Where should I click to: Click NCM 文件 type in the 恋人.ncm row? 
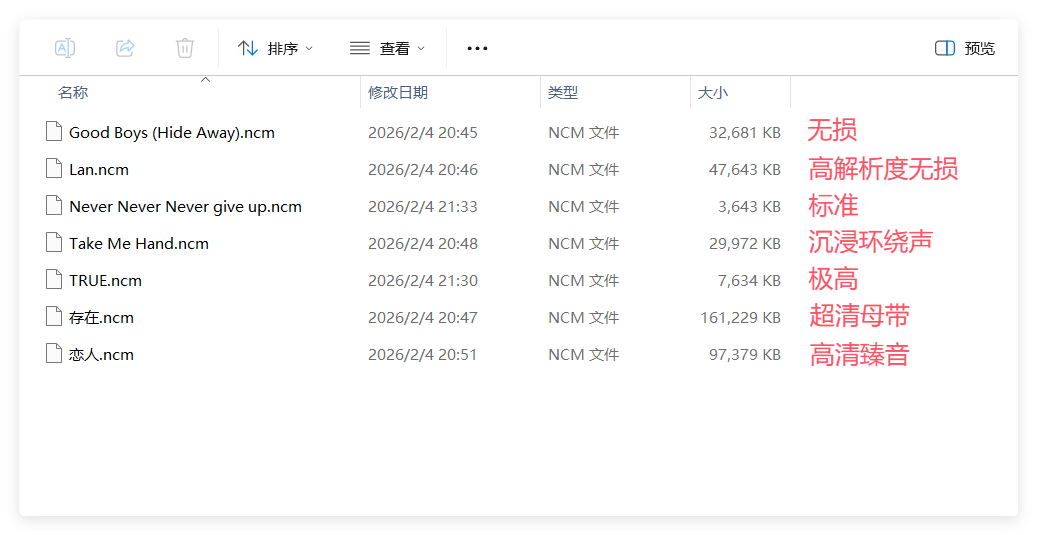pos(584,354)
